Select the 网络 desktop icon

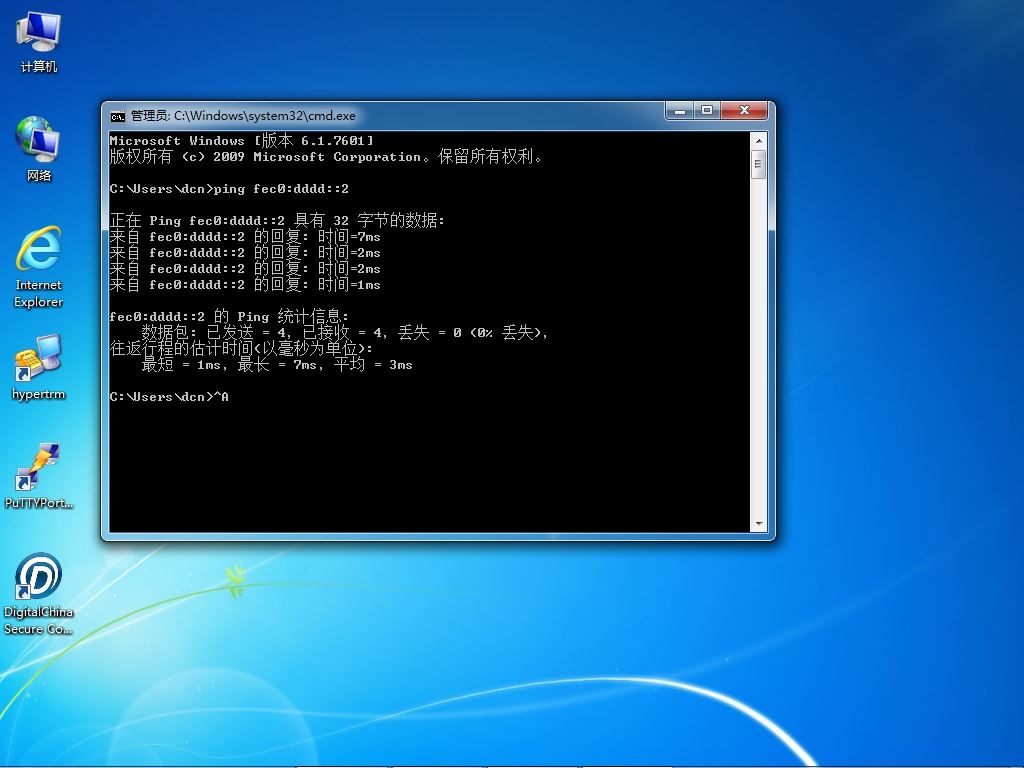click(39, 149)
